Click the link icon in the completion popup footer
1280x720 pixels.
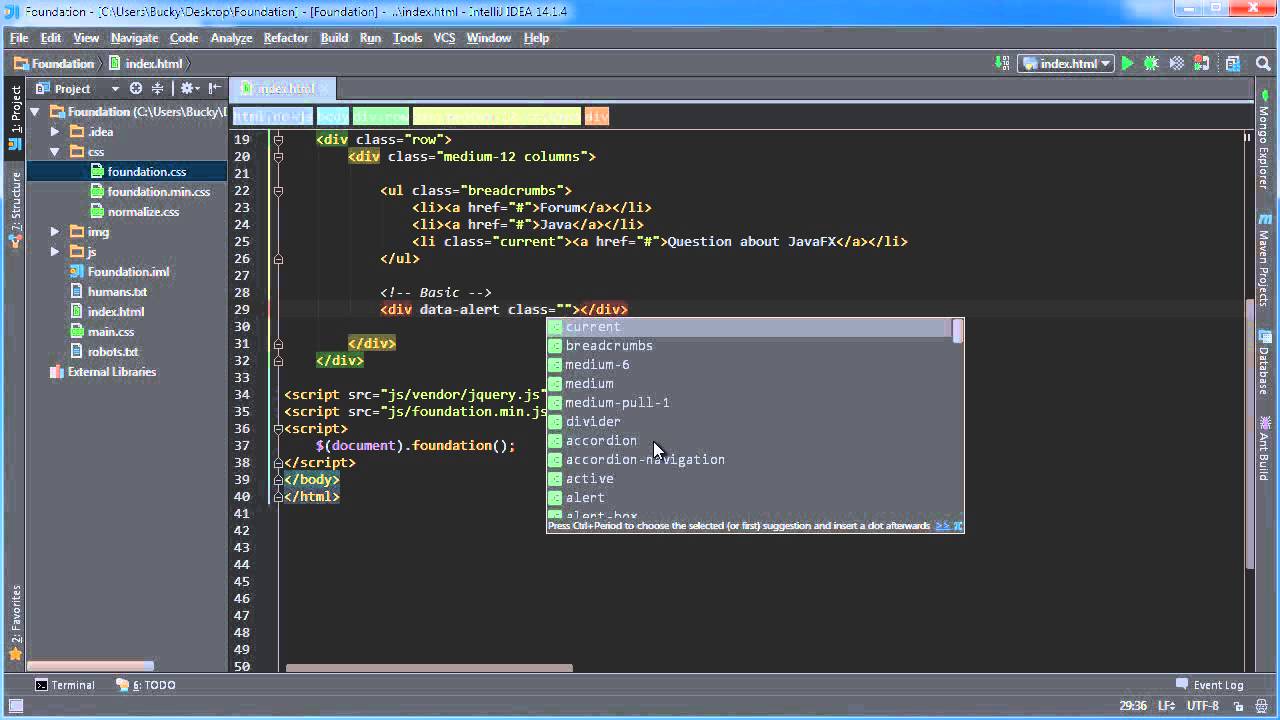941,525
